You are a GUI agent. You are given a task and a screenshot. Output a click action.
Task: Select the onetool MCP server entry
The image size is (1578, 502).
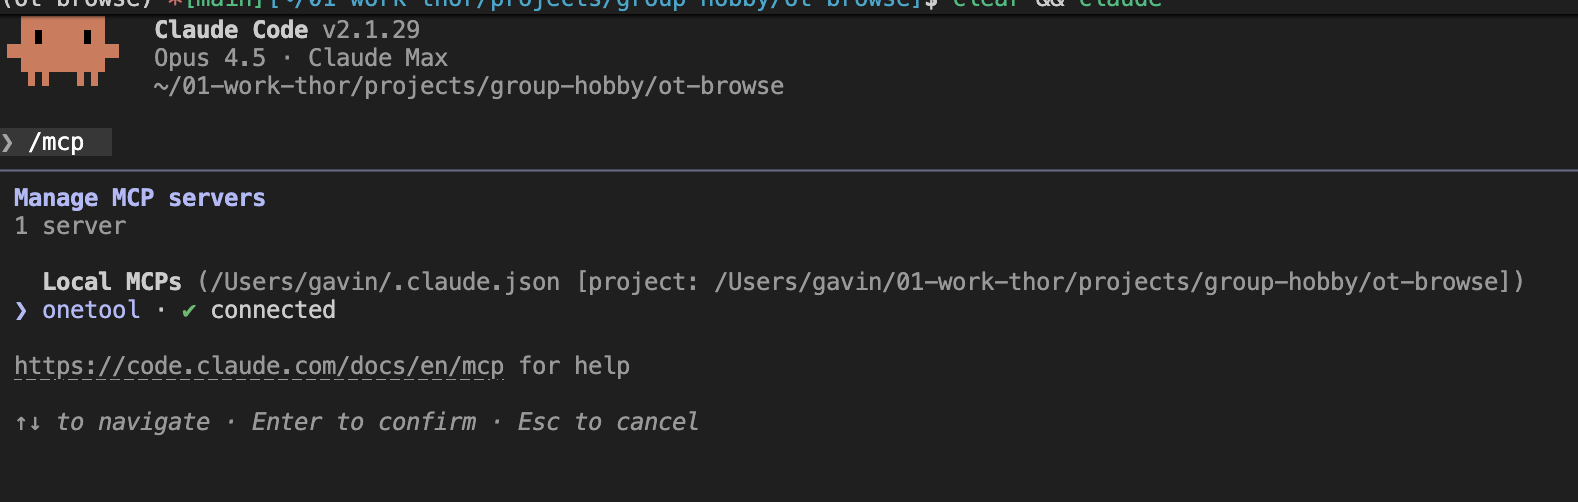point(91,310)
